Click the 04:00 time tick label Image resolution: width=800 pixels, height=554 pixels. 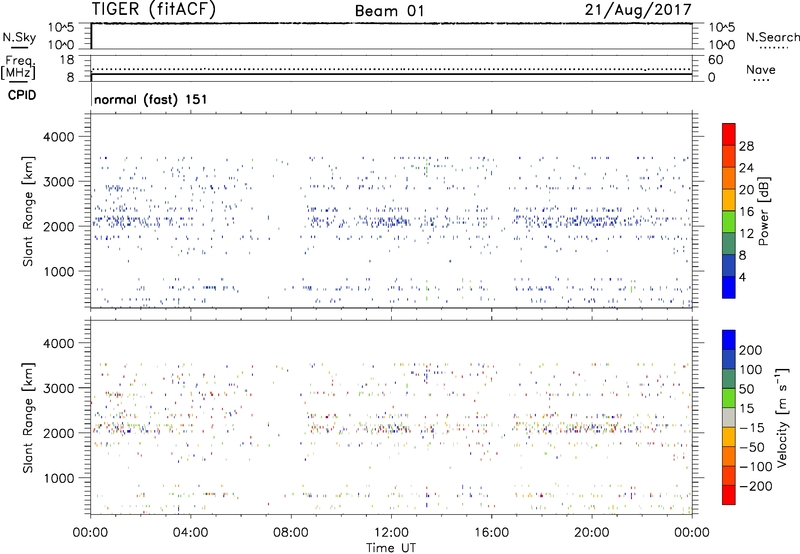coord(190,533)
